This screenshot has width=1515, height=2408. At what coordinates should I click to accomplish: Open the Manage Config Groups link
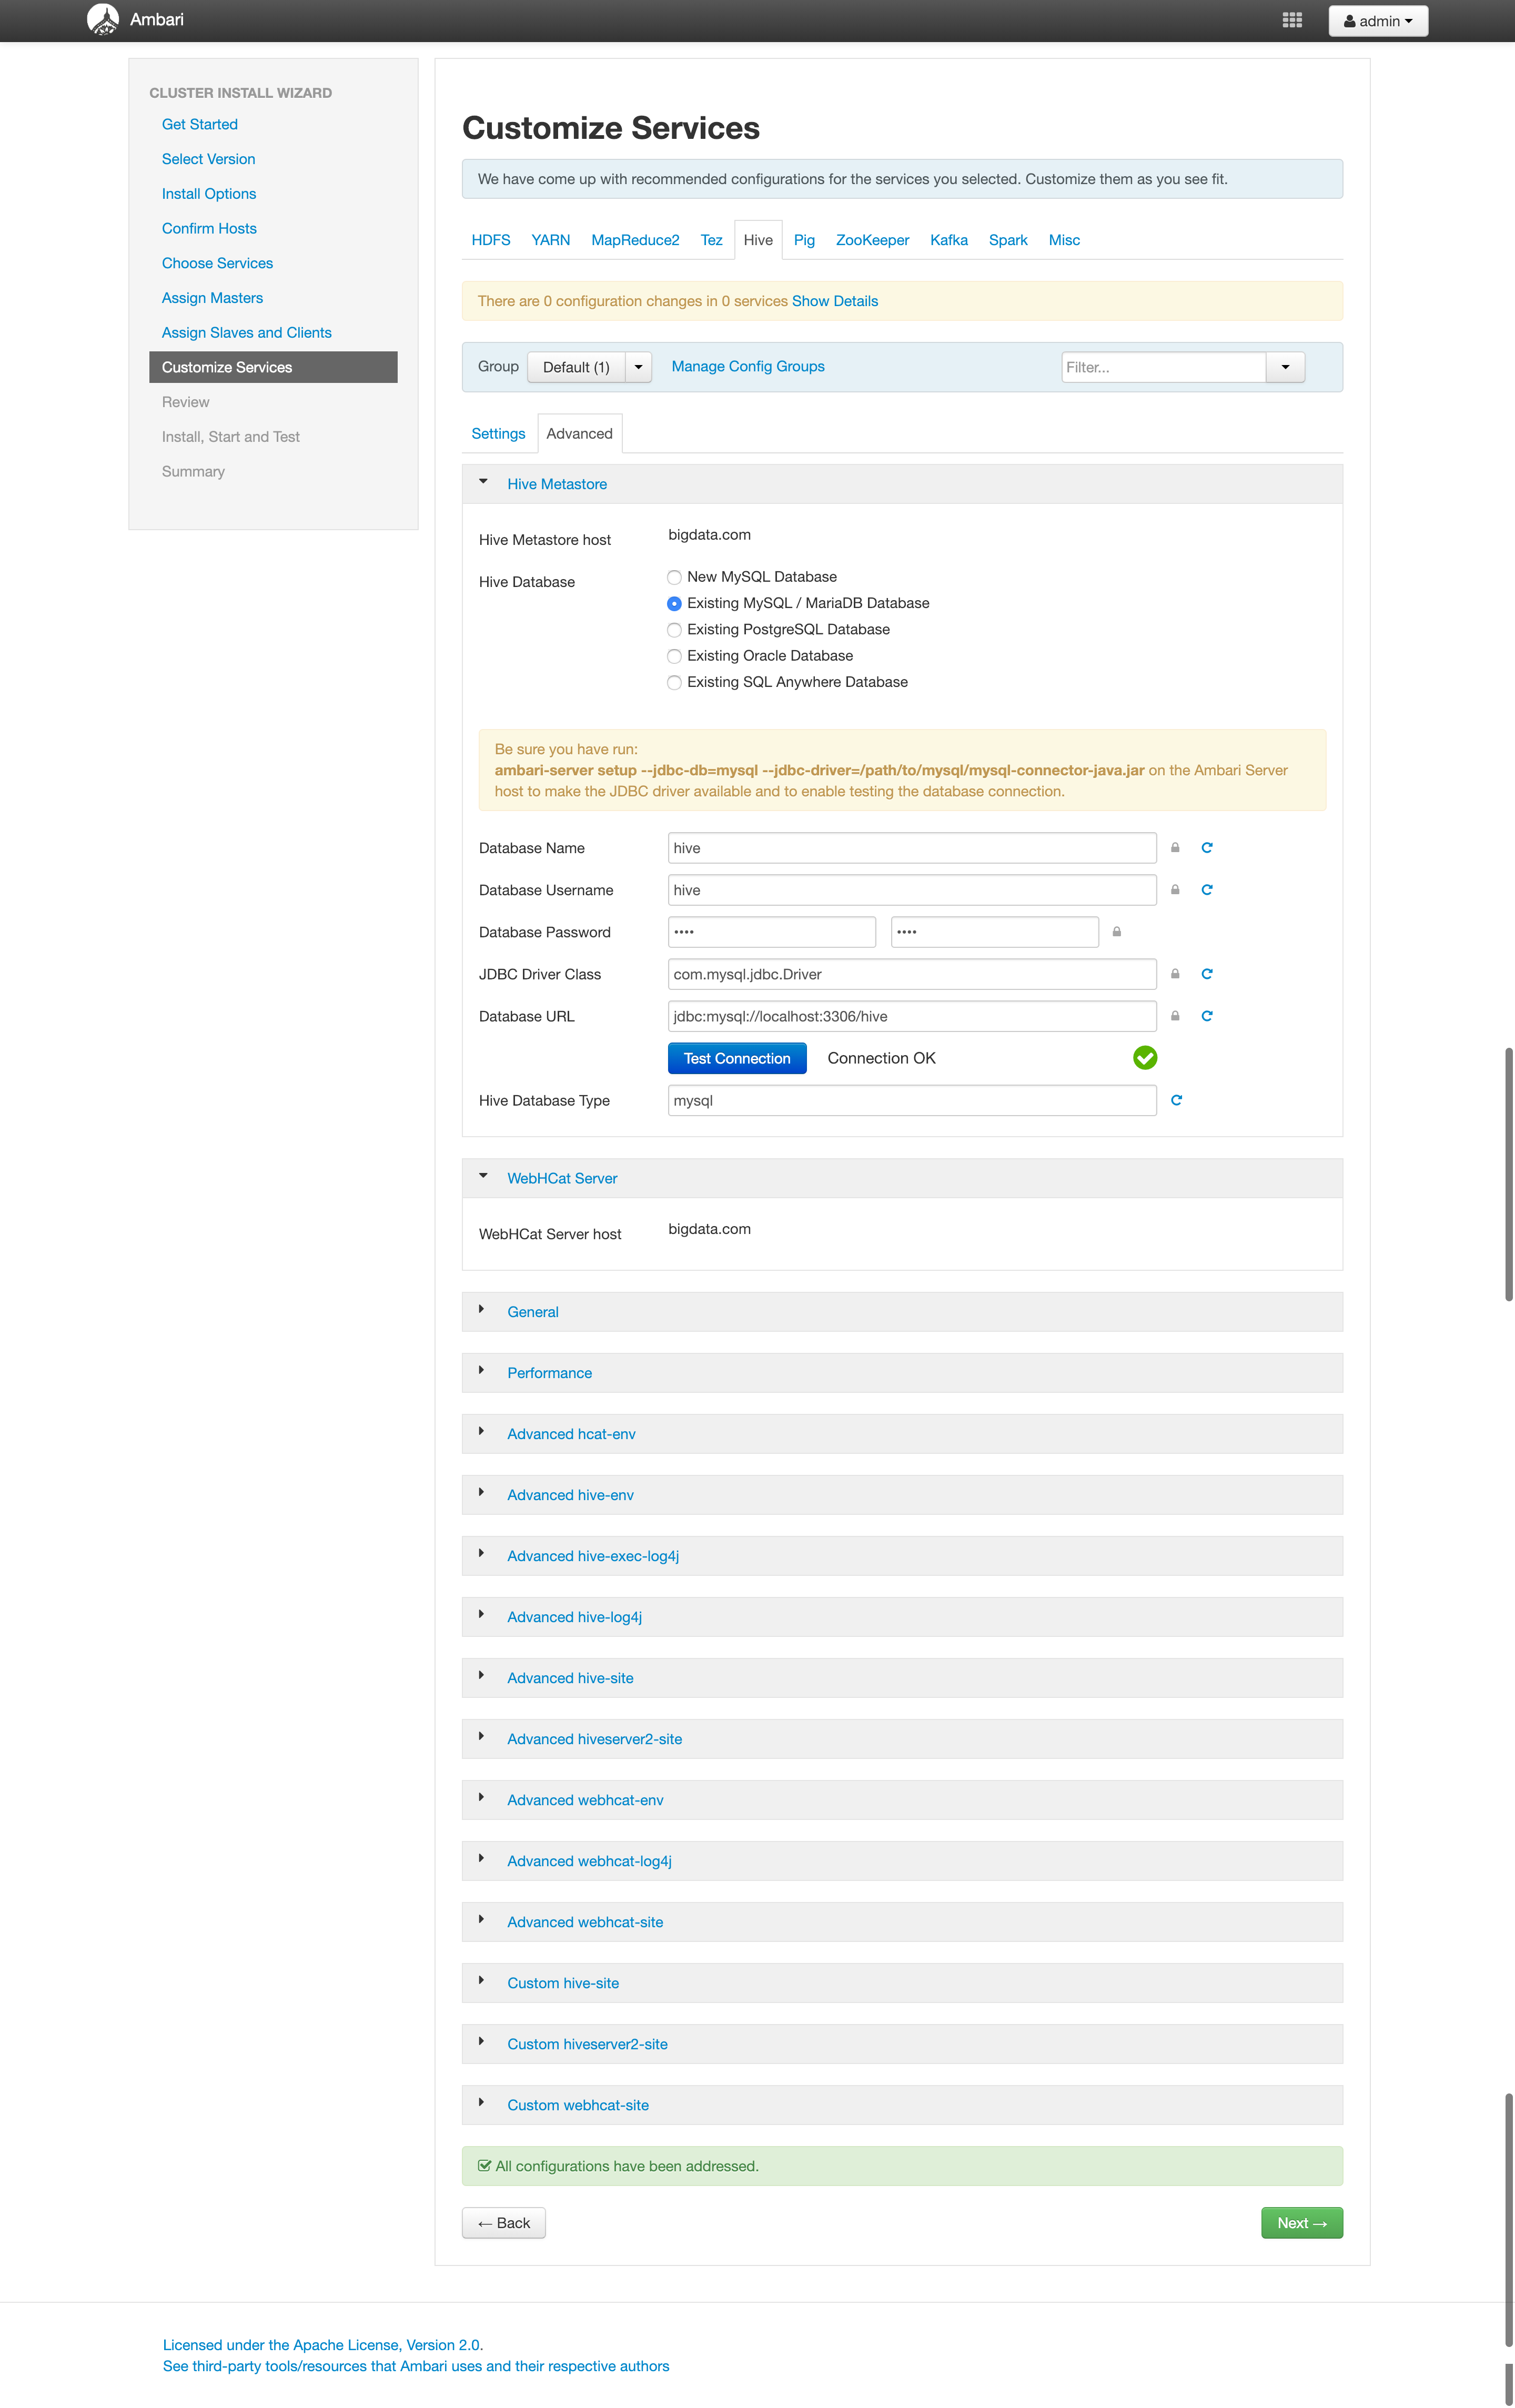747,366
